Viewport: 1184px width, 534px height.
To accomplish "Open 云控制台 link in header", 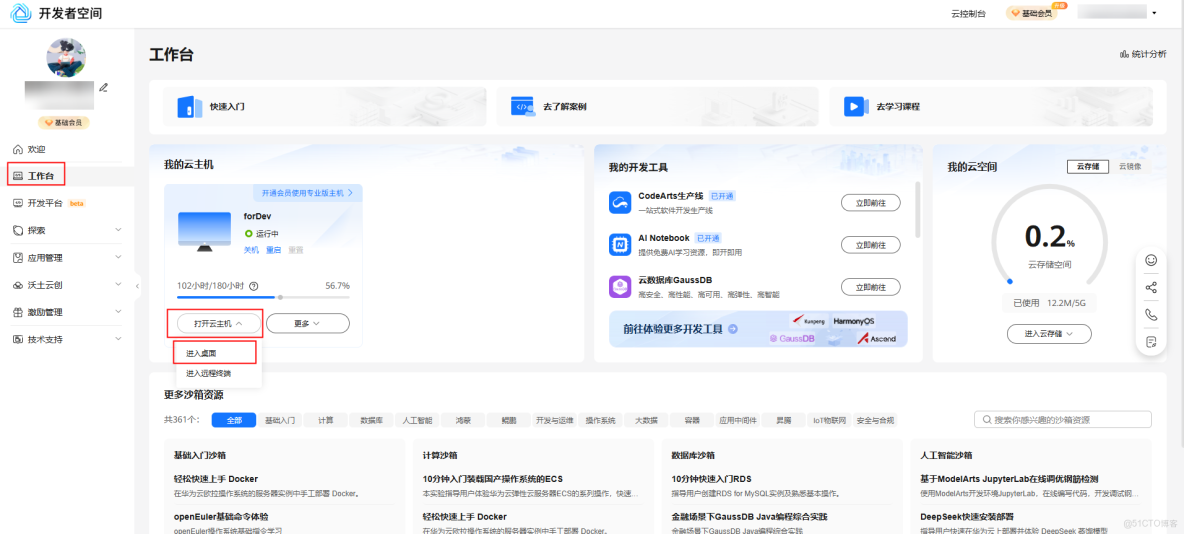I will tap(968, 14).
